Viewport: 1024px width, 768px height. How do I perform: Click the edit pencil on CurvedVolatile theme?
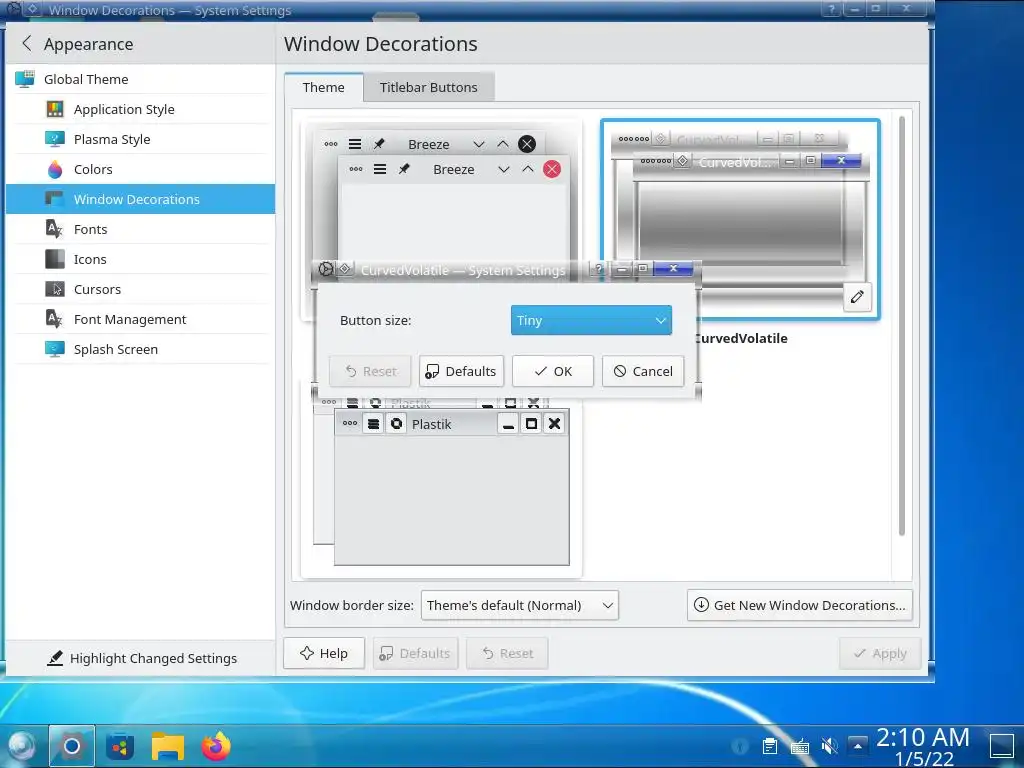point(857,297)
